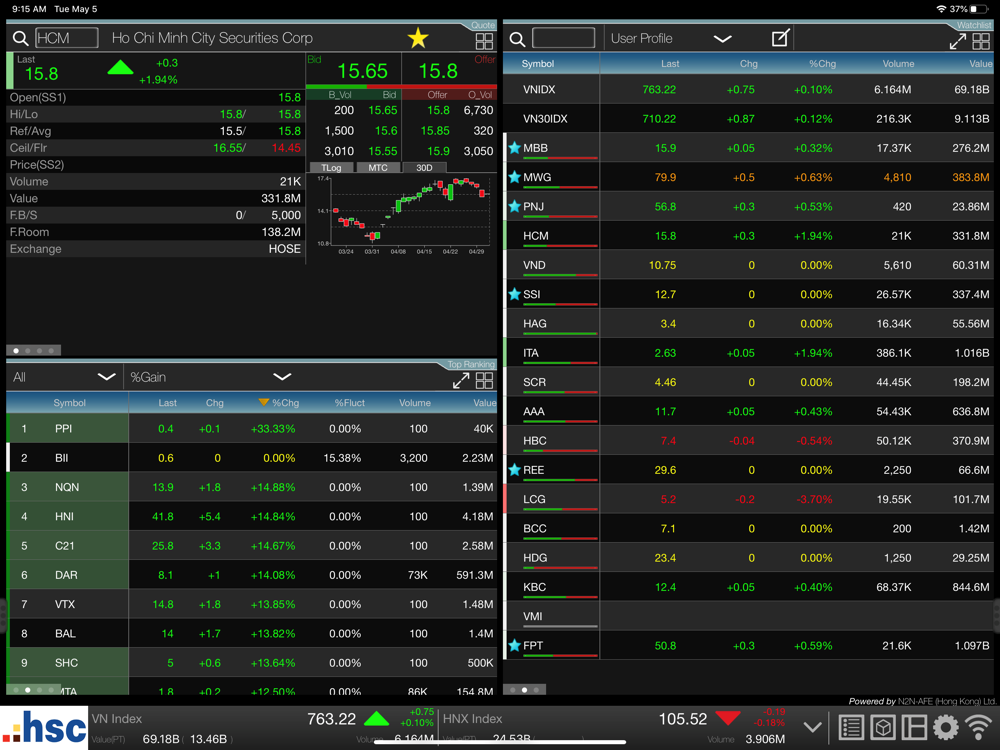Select the NQN row in Top Ranking
Screen dimensions: 1000x750
click(251, 487)
